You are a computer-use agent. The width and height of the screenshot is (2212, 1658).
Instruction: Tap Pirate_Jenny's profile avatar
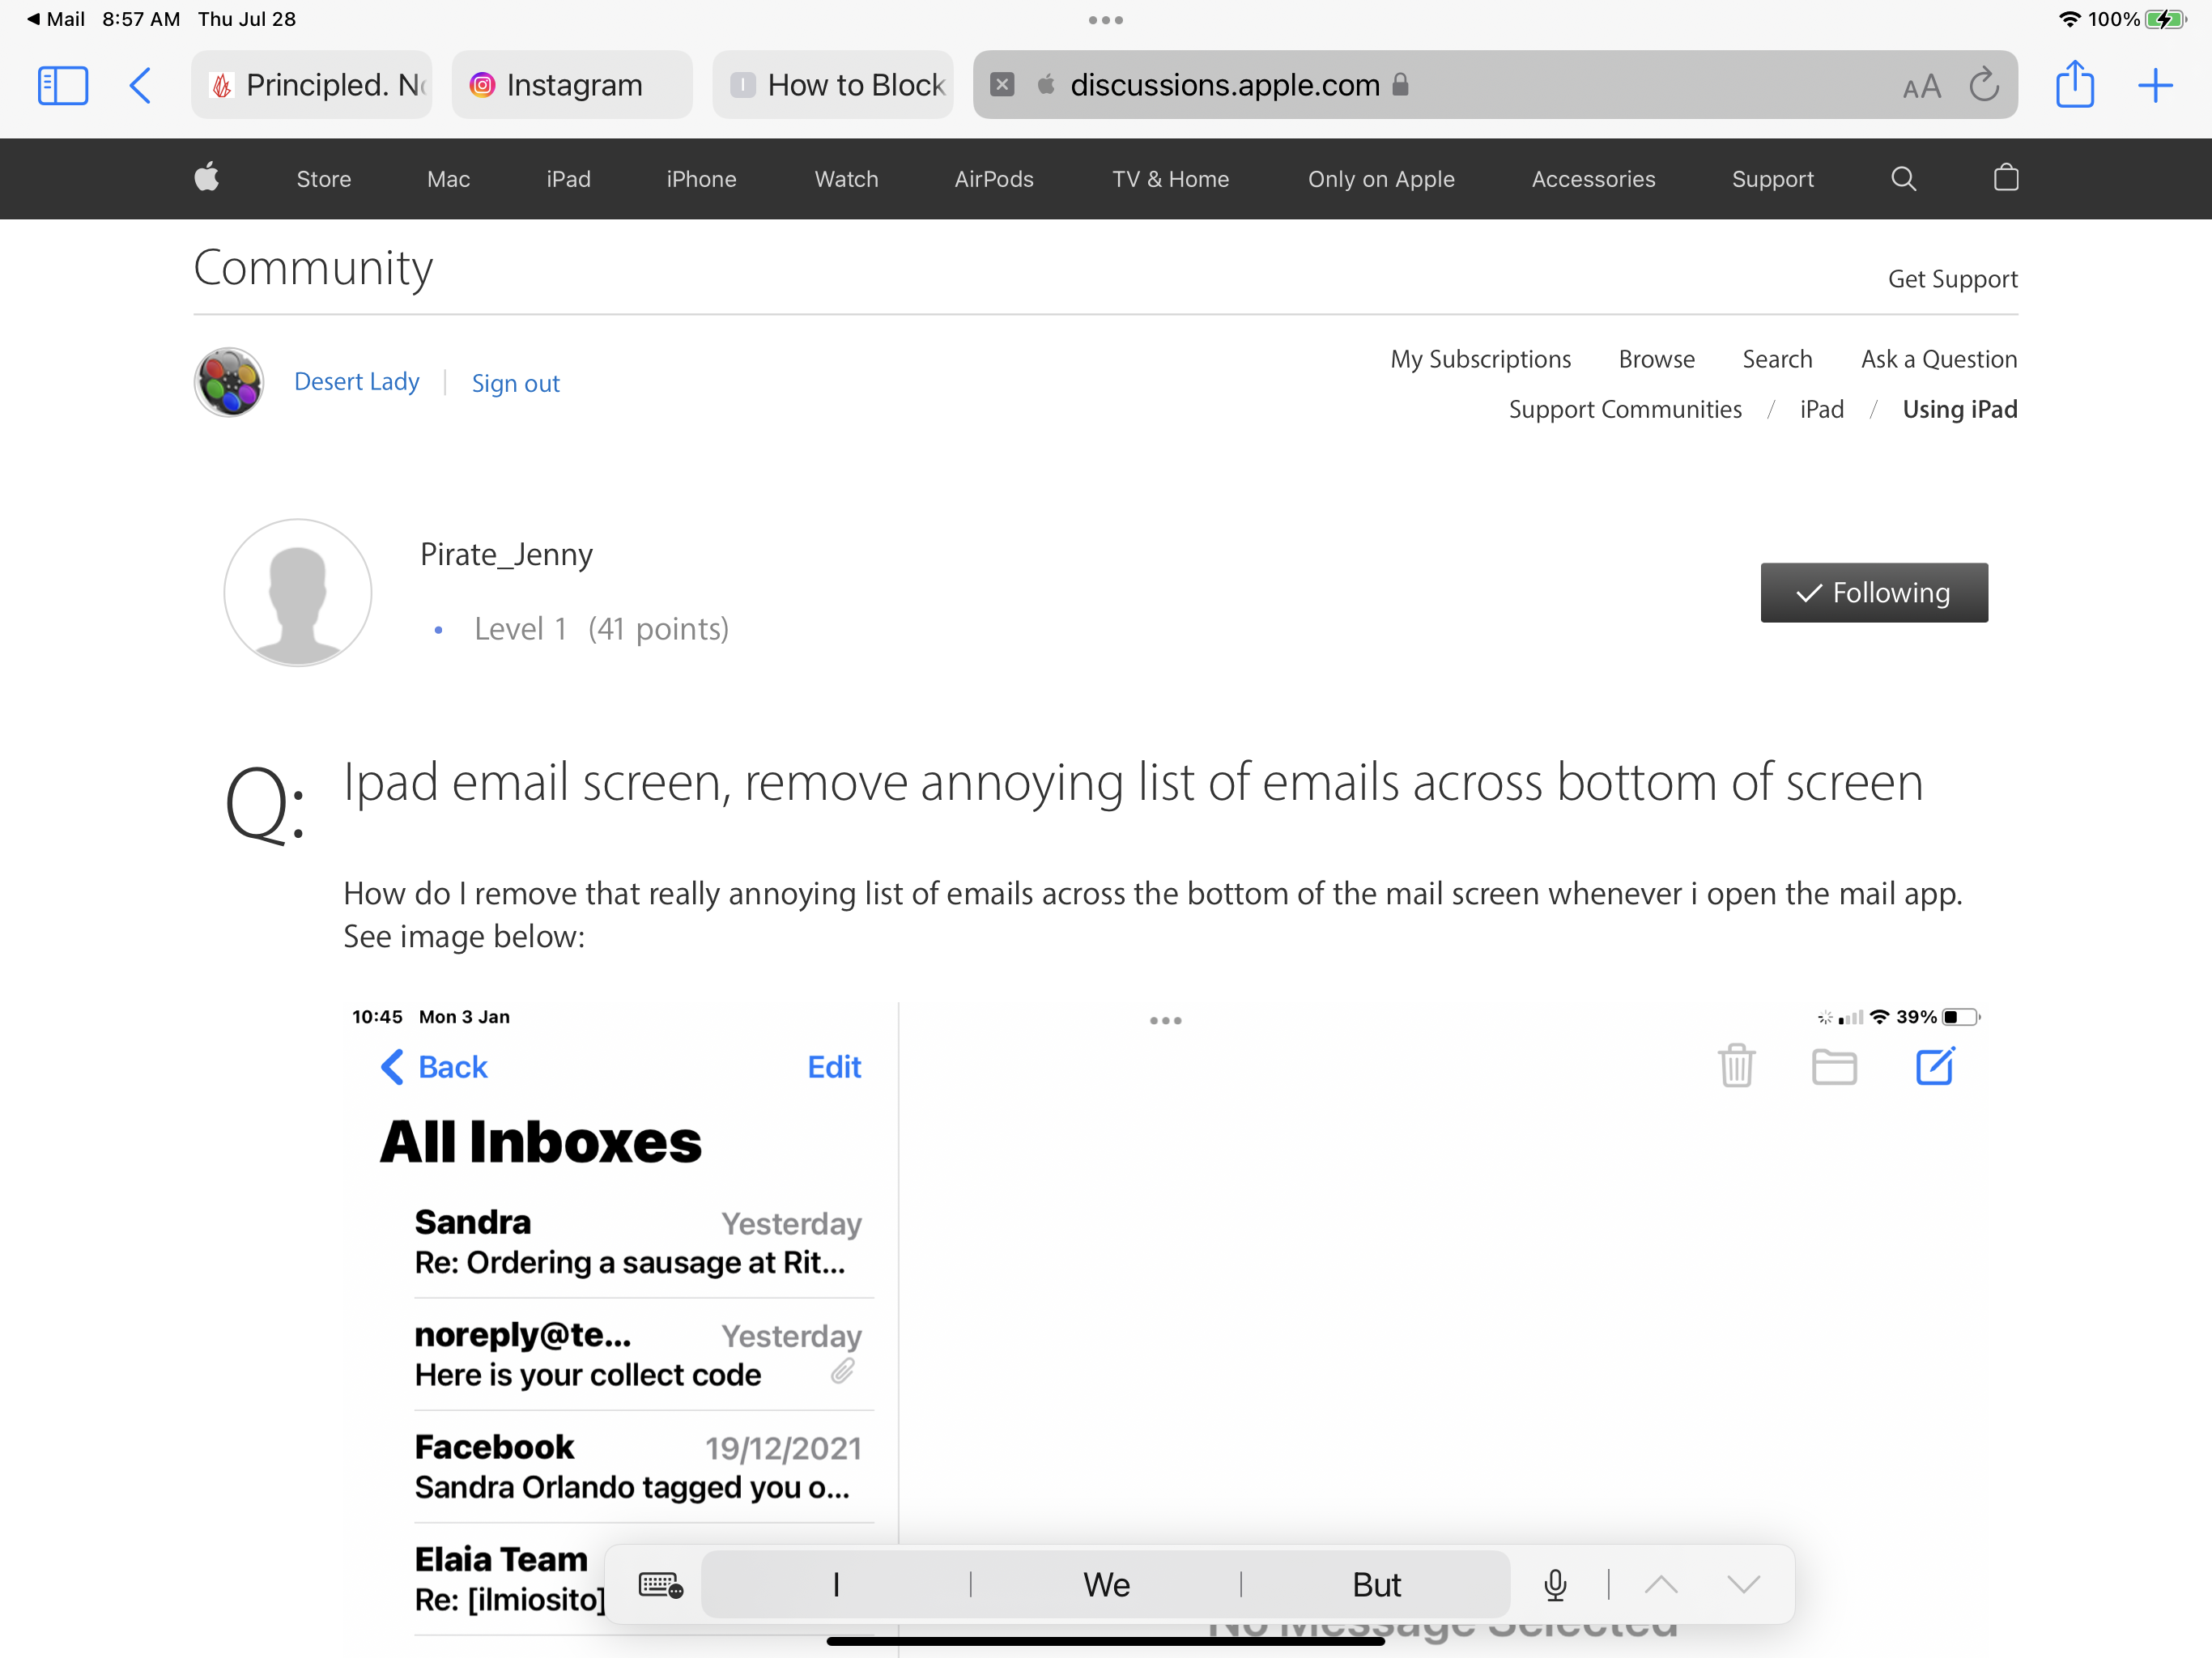(x=297, y=592)
